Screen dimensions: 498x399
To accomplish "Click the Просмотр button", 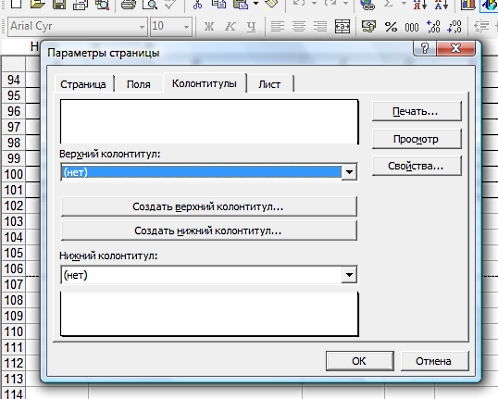I will coord(417,139).
